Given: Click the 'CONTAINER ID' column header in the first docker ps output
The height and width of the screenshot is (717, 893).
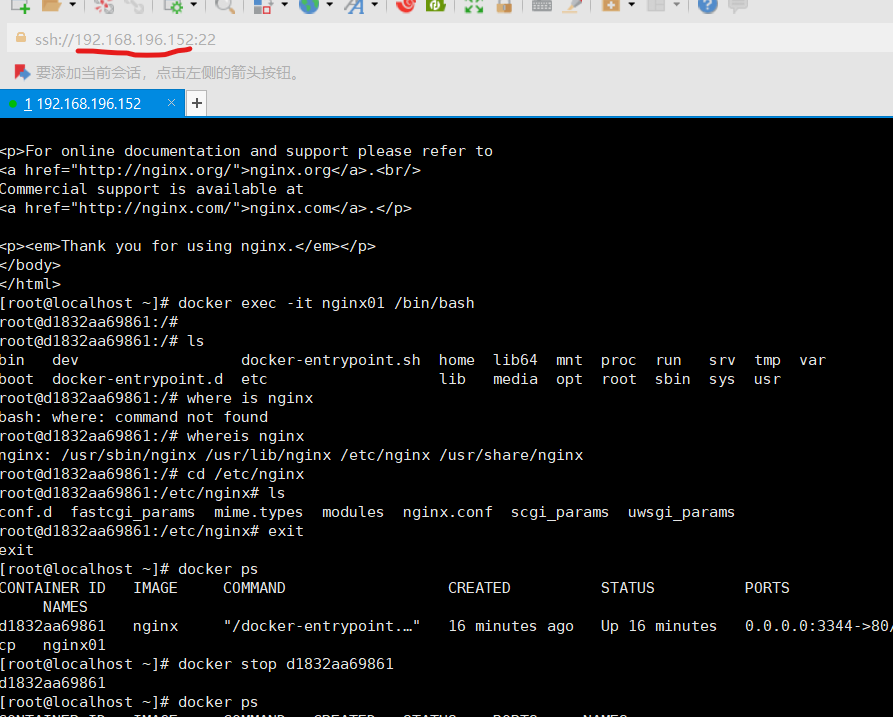Looking at the screenshot, I should (x=52, y=588).
